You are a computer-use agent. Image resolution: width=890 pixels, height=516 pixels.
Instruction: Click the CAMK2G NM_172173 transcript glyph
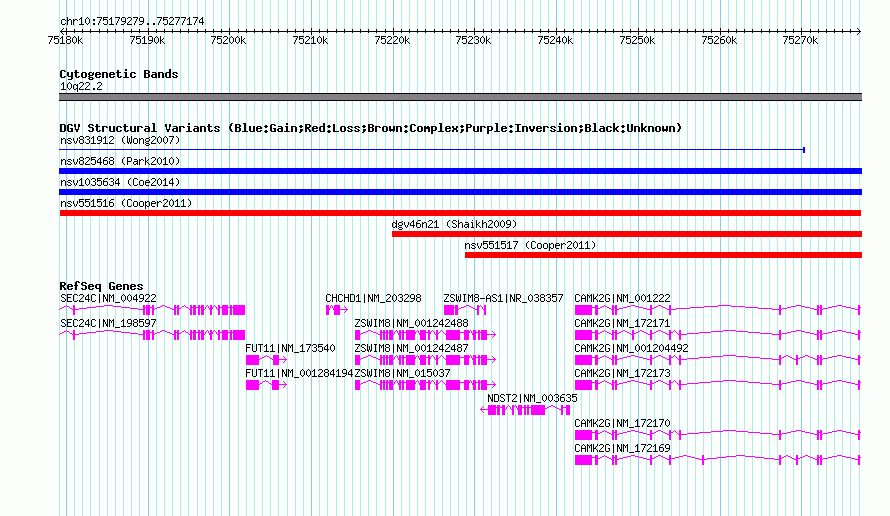(717, 385)
